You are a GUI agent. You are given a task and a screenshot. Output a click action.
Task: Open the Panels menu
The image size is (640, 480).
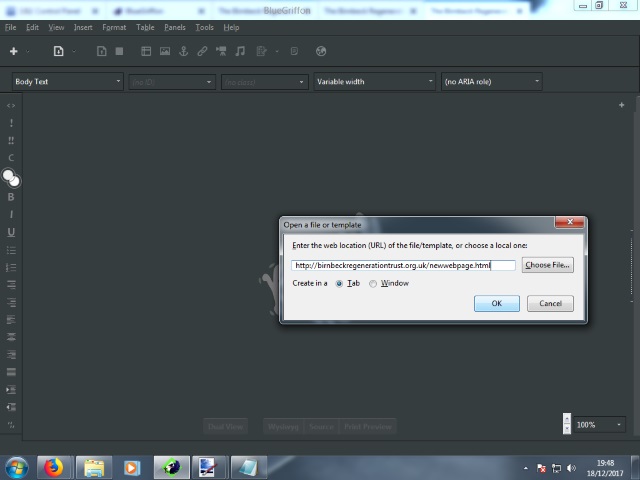click(x=175, y=27)
